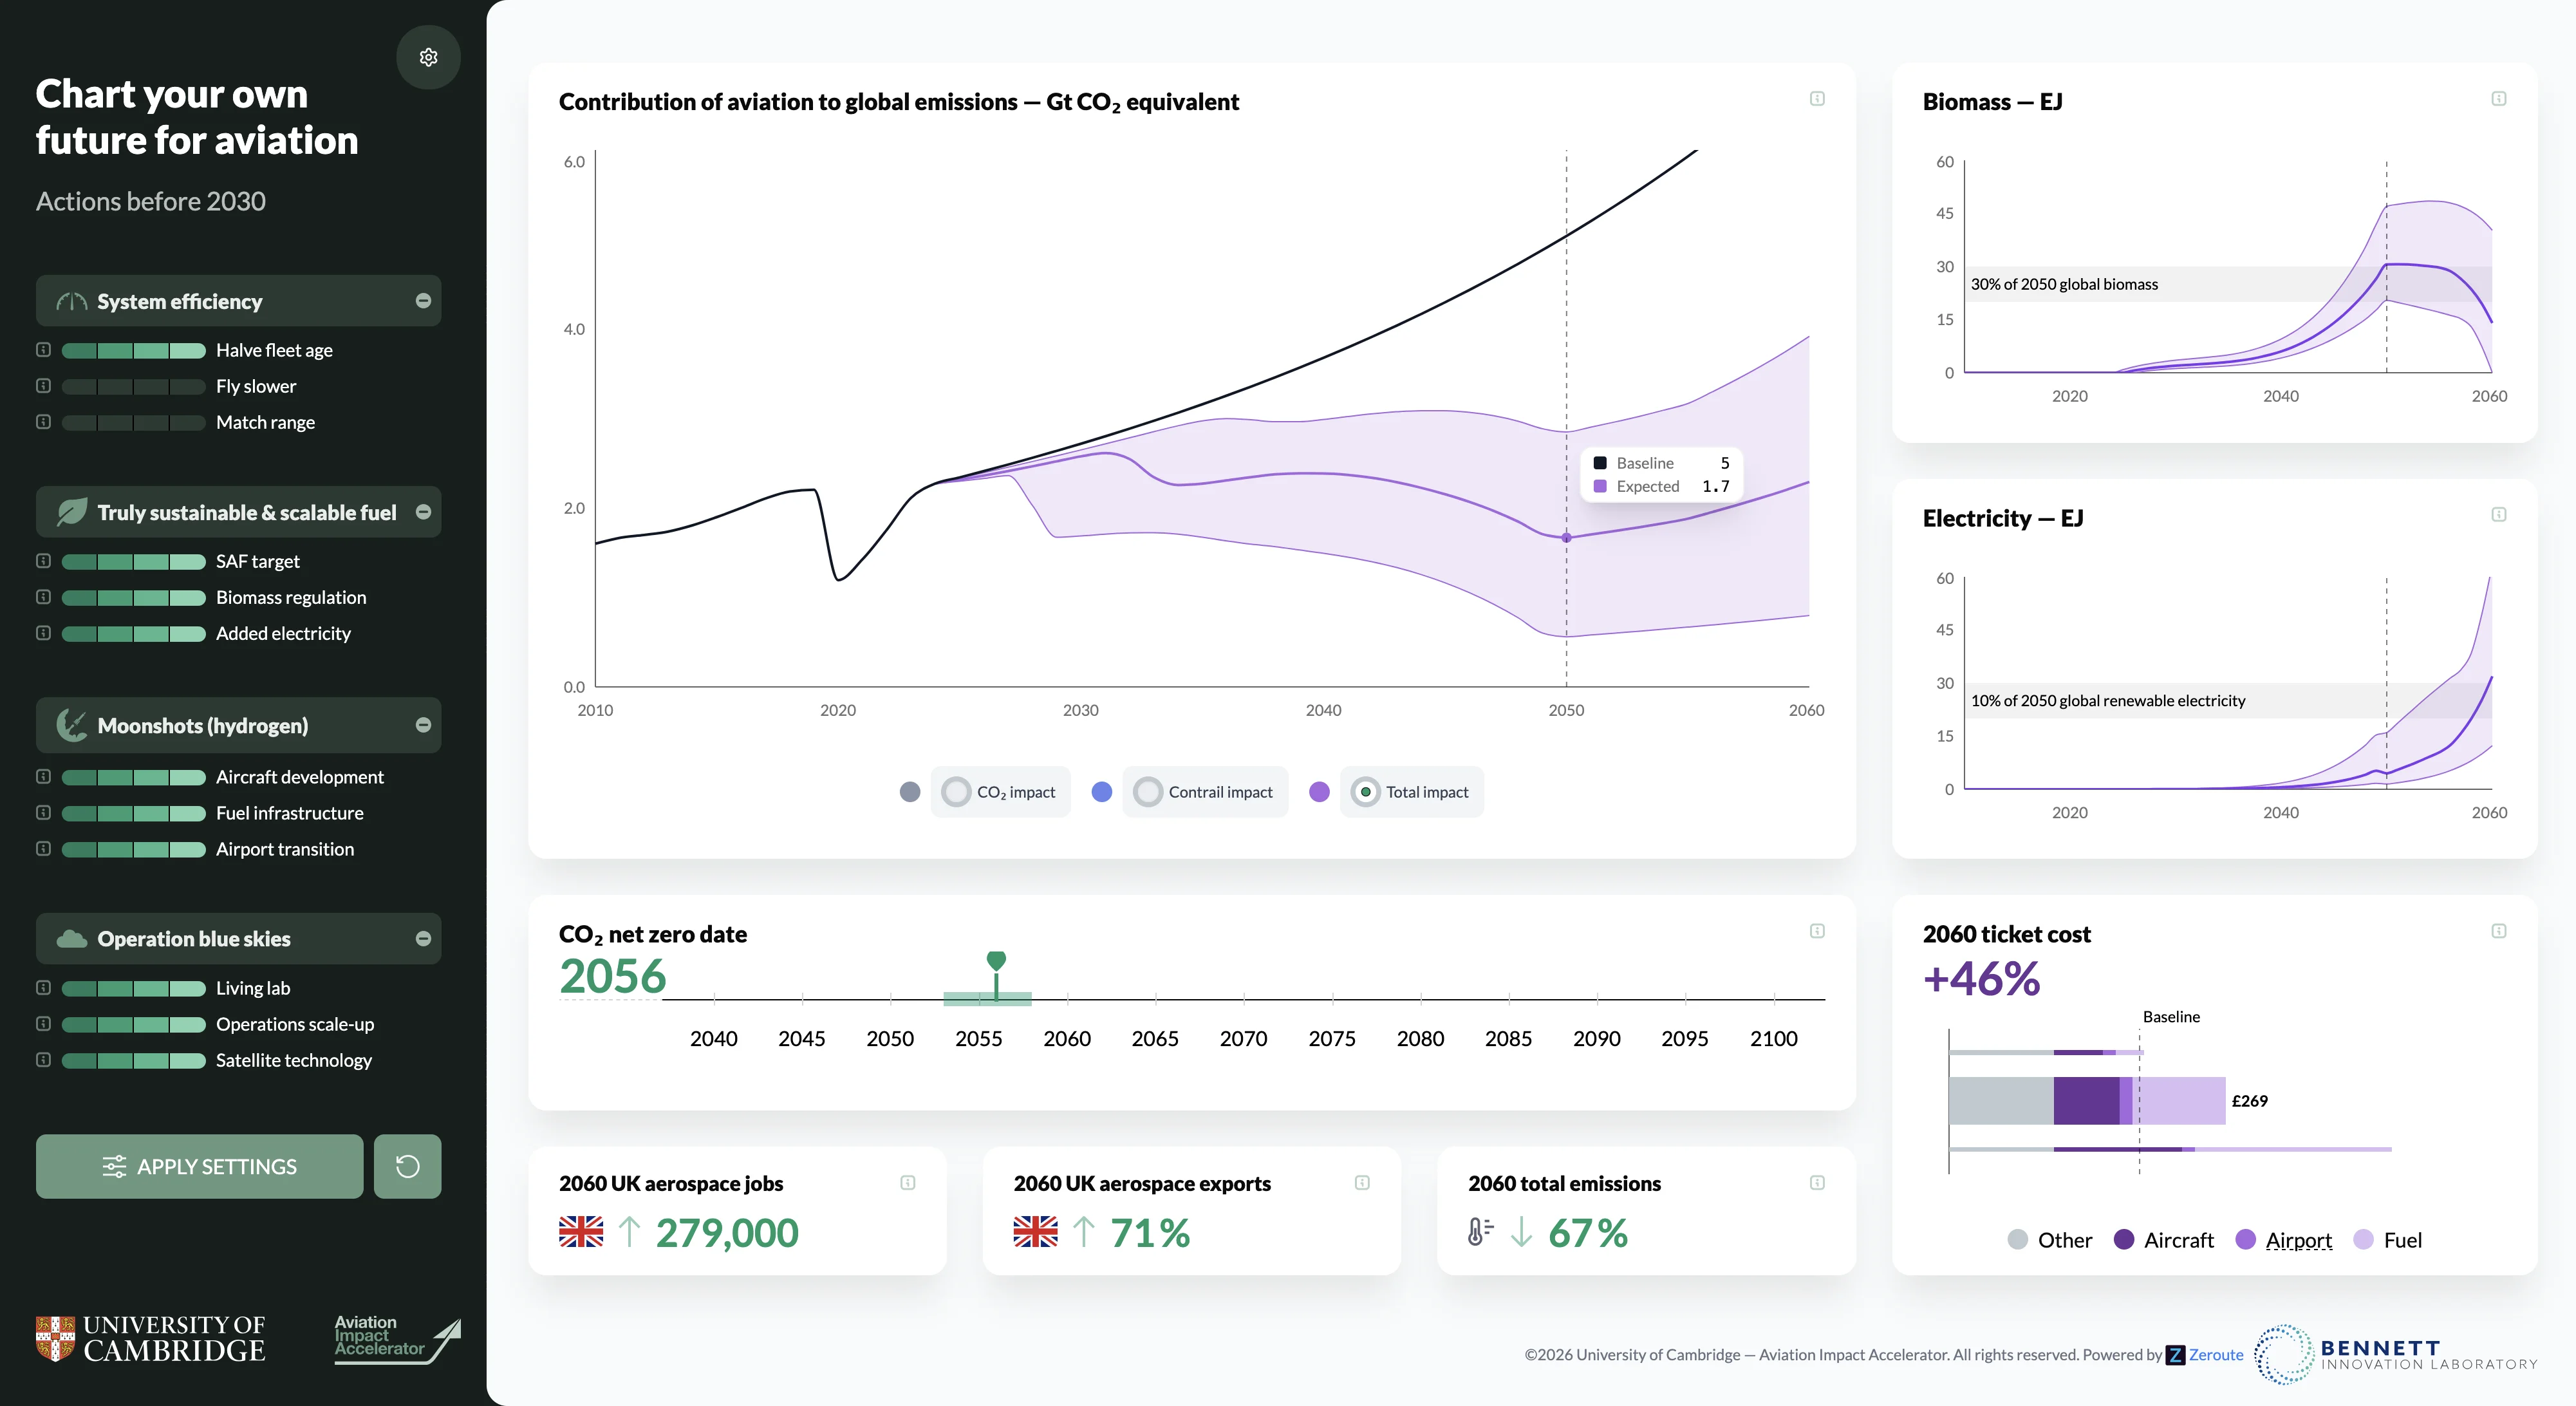The width and height of the screenshot is (2576, 1406).
Task: Select the Total impact radio option
Action: point(1365,792)
